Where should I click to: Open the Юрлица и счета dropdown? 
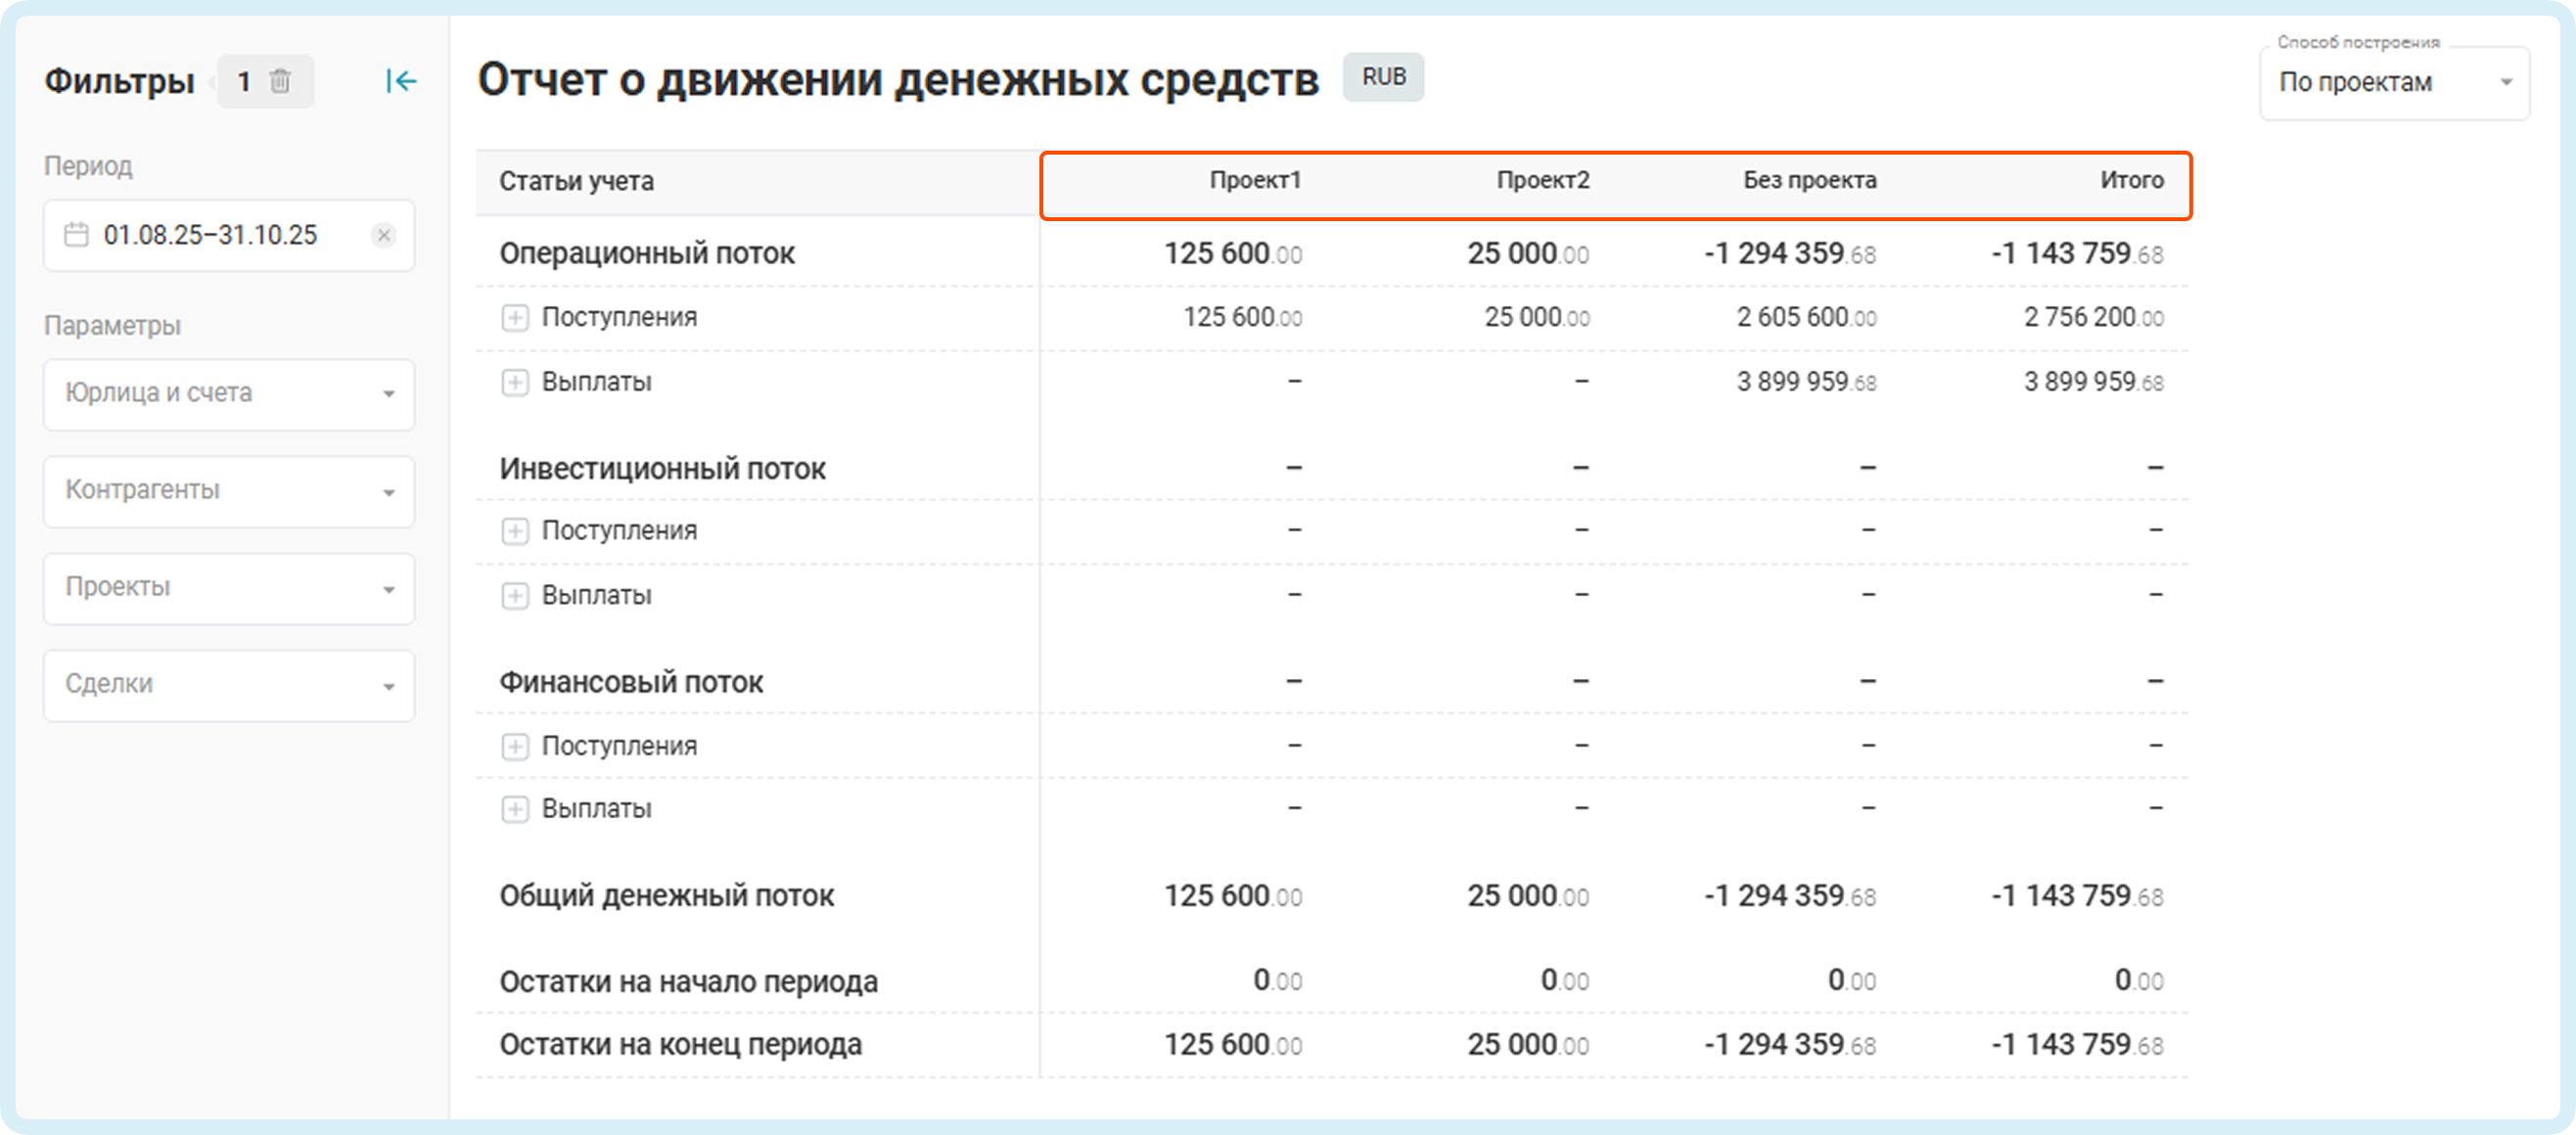click(229, 394)
